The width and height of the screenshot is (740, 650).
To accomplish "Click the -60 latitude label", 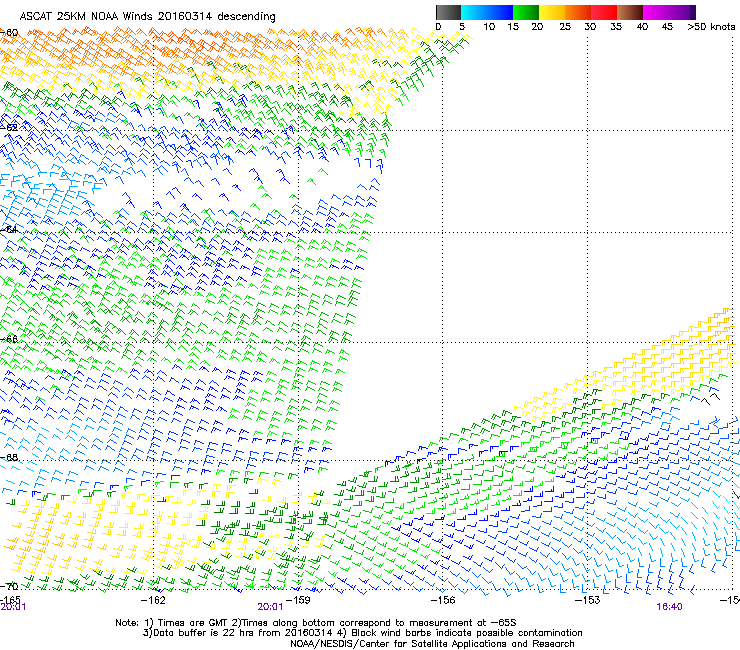I will click(9, 33).
